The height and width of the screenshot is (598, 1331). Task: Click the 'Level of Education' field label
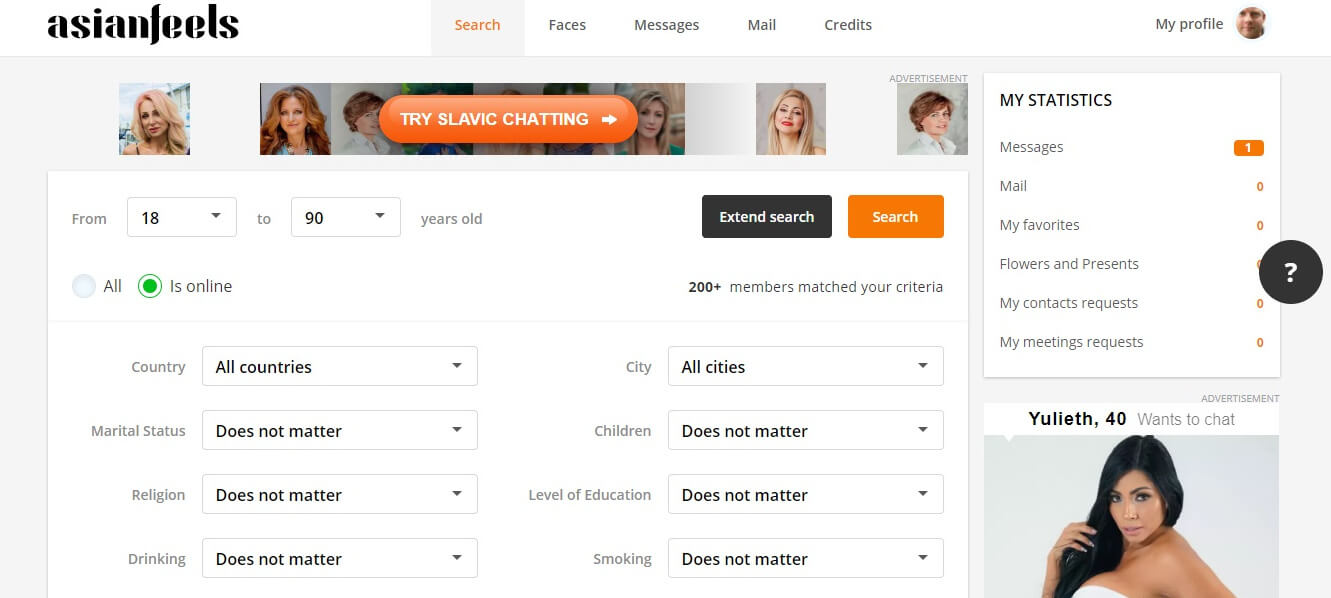pos(589,495)
